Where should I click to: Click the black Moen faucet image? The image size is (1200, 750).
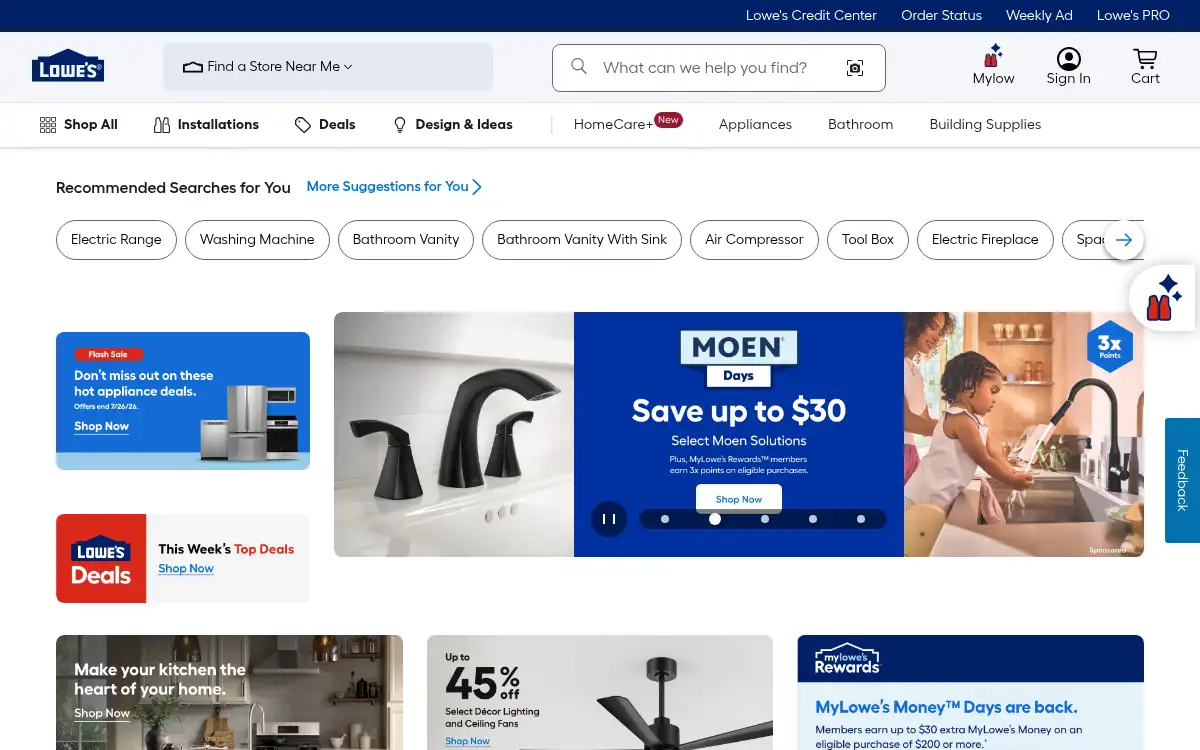(454, 434)
